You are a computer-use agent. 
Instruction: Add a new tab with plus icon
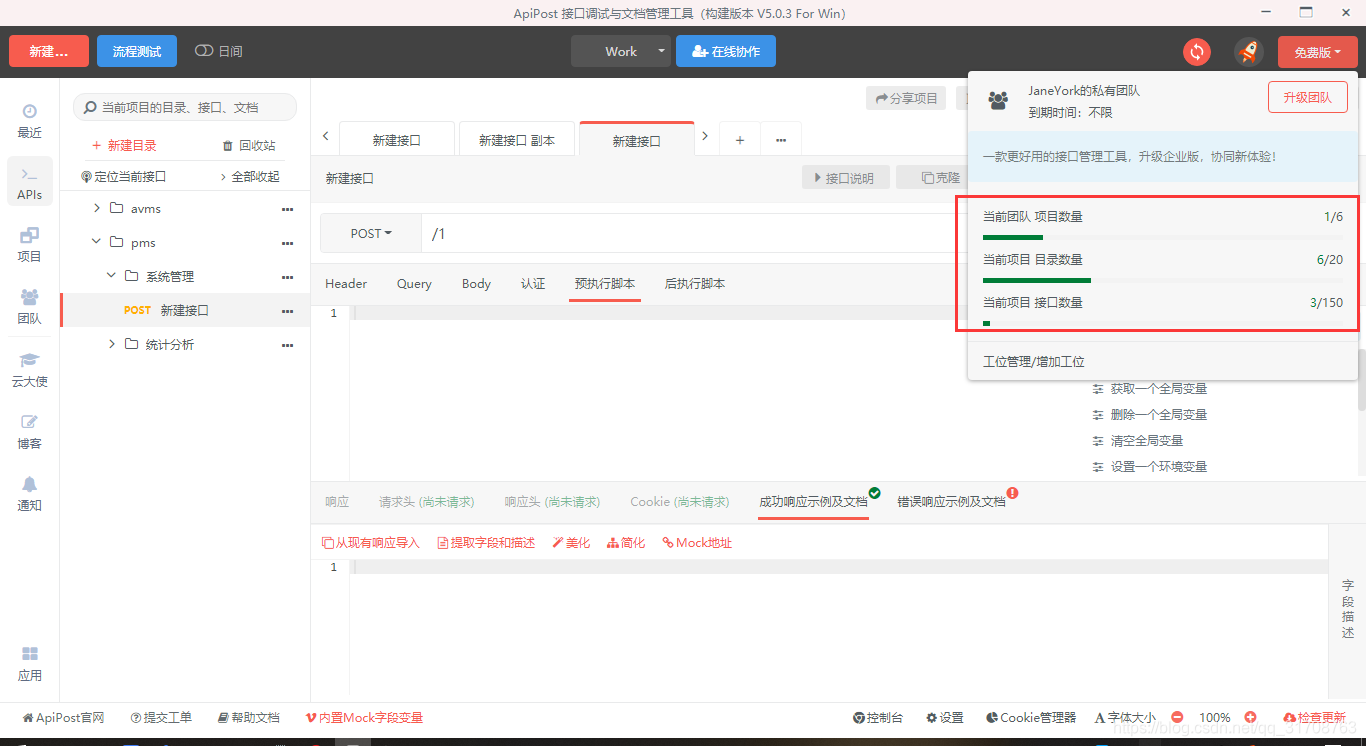click(x=740, y=140)
